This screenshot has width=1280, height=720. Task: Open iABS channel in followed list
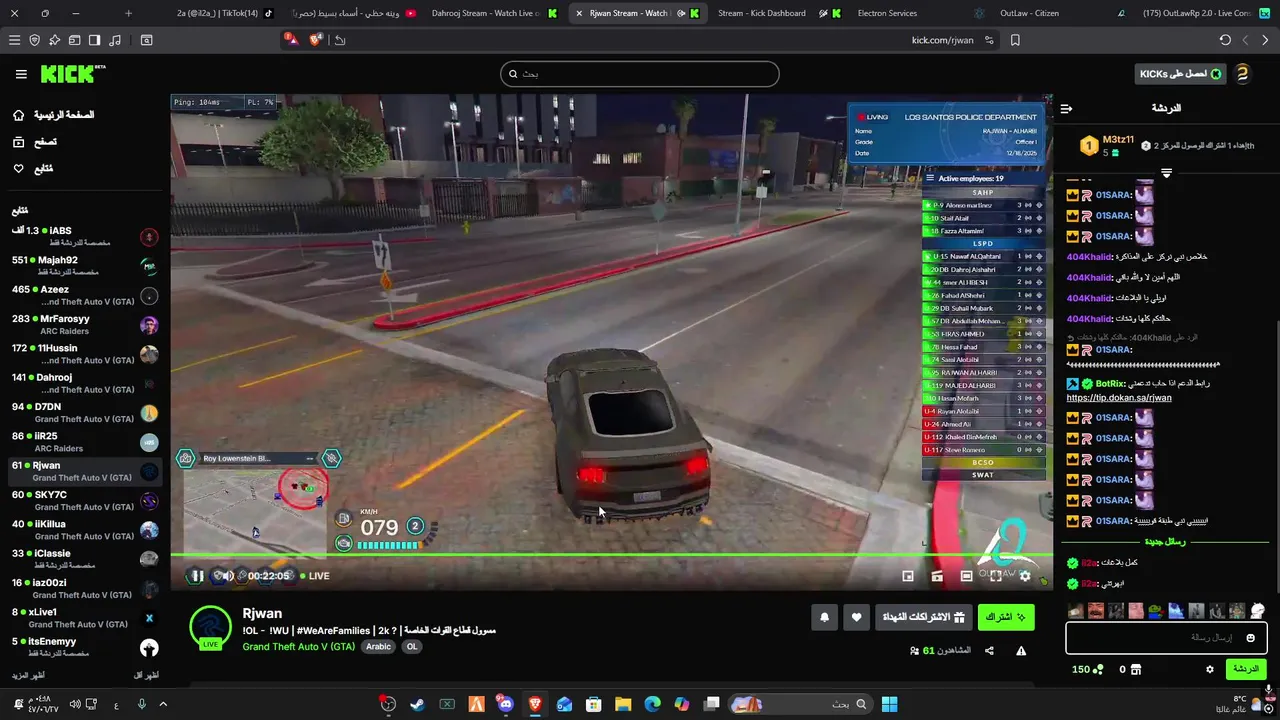pos(85,236)
